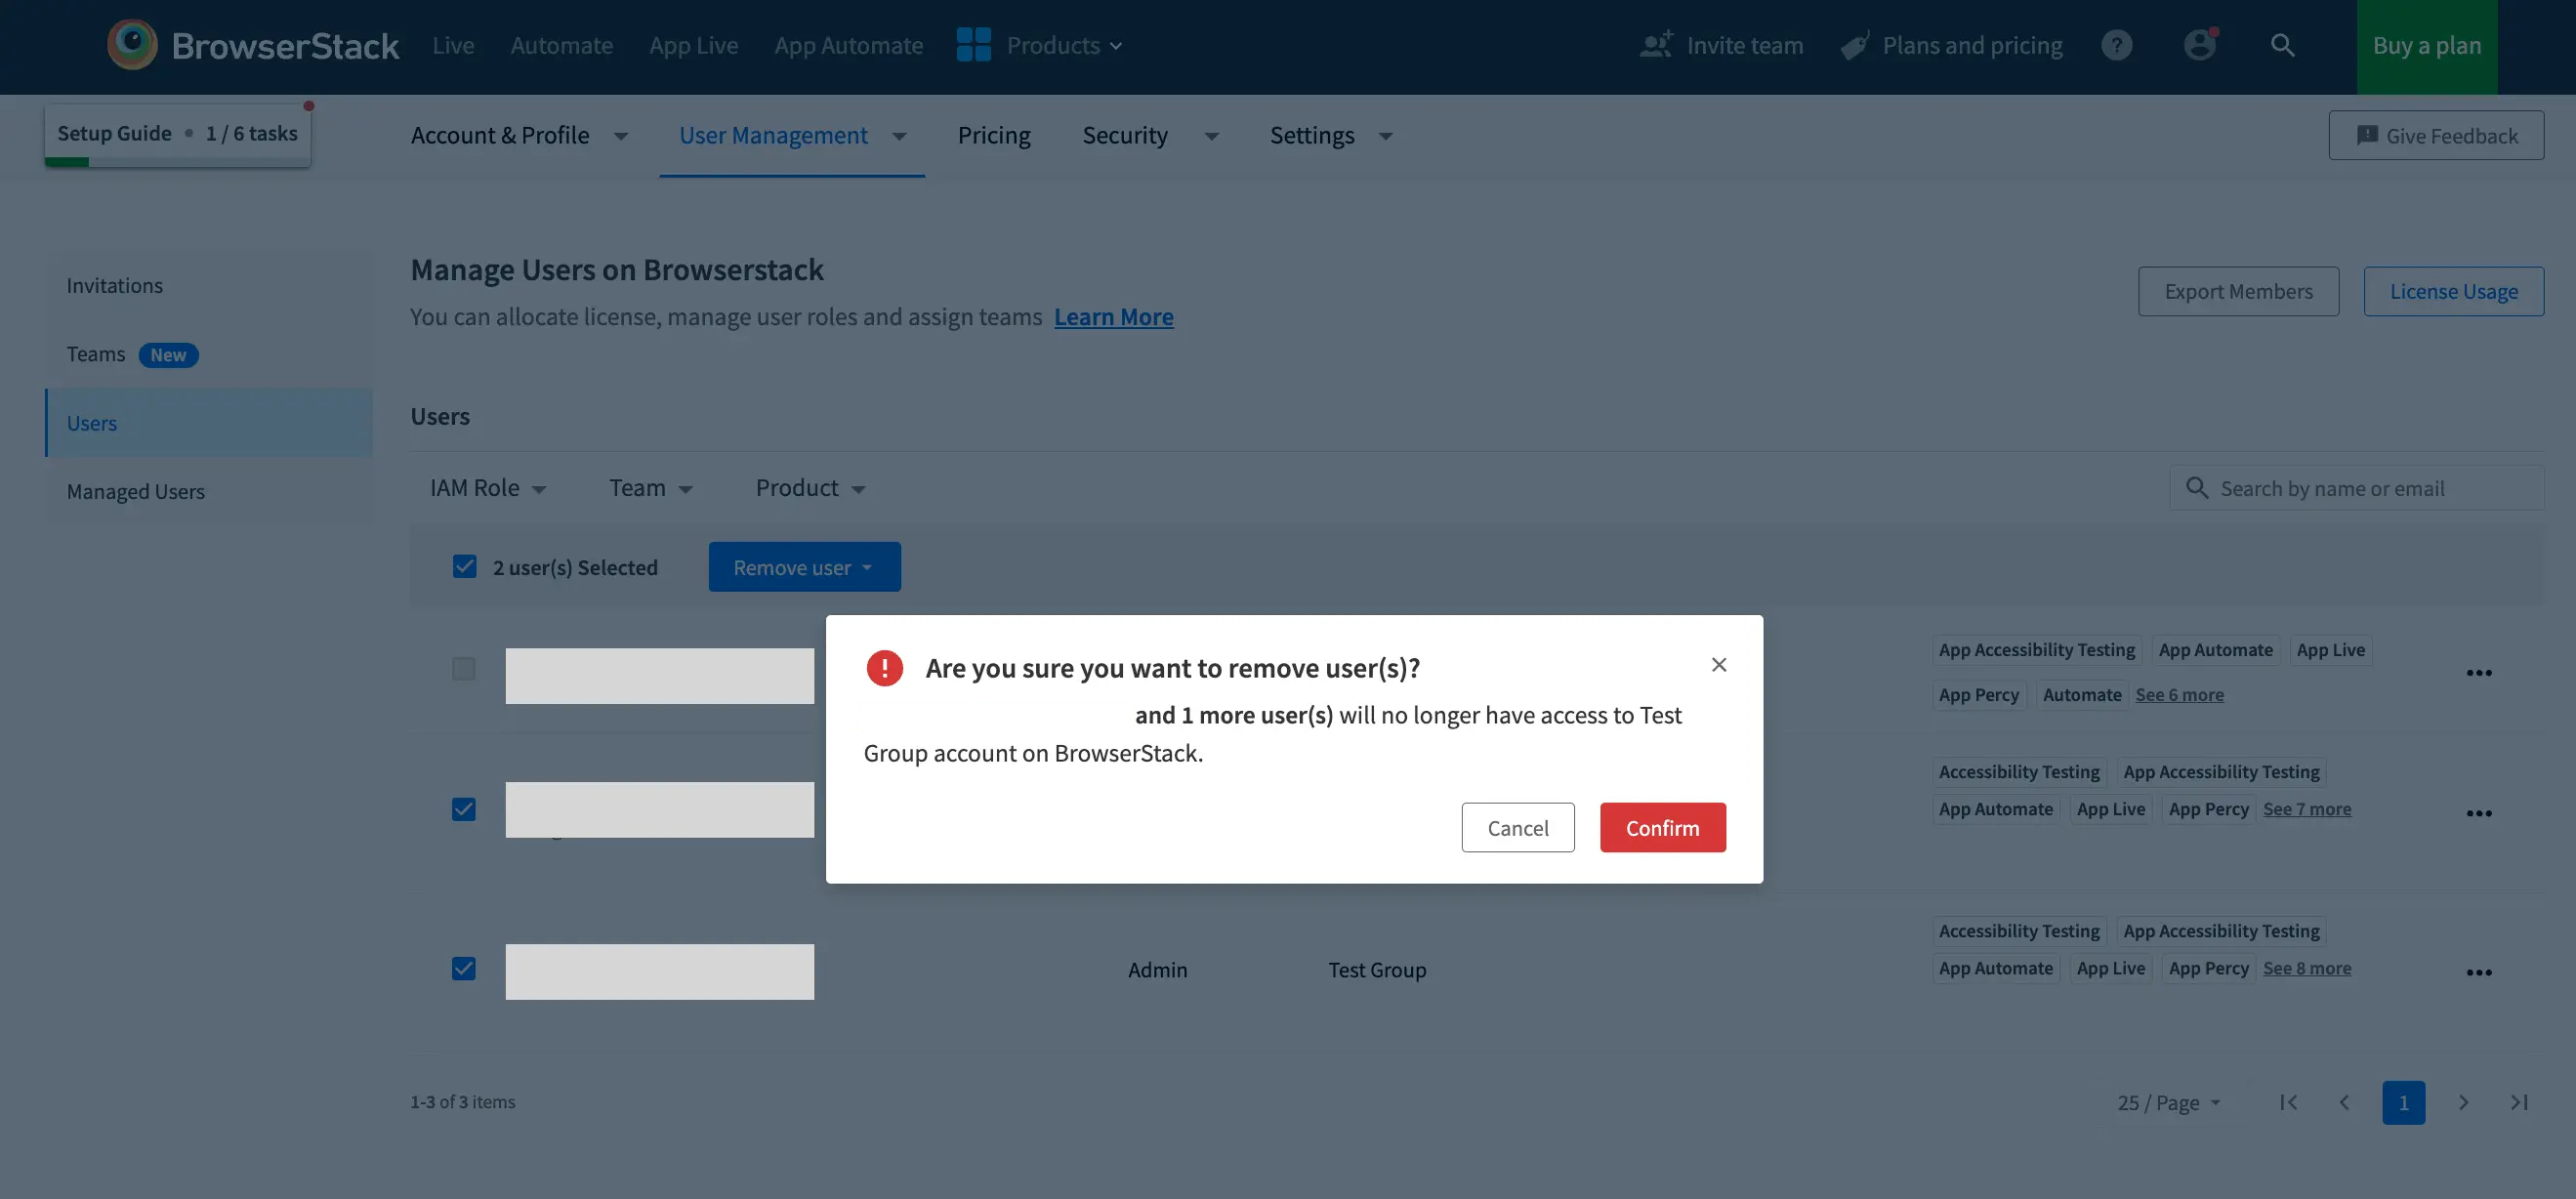Click the BrowserStack logo icon
The image size is (2576, 1199).
[132, 45]
